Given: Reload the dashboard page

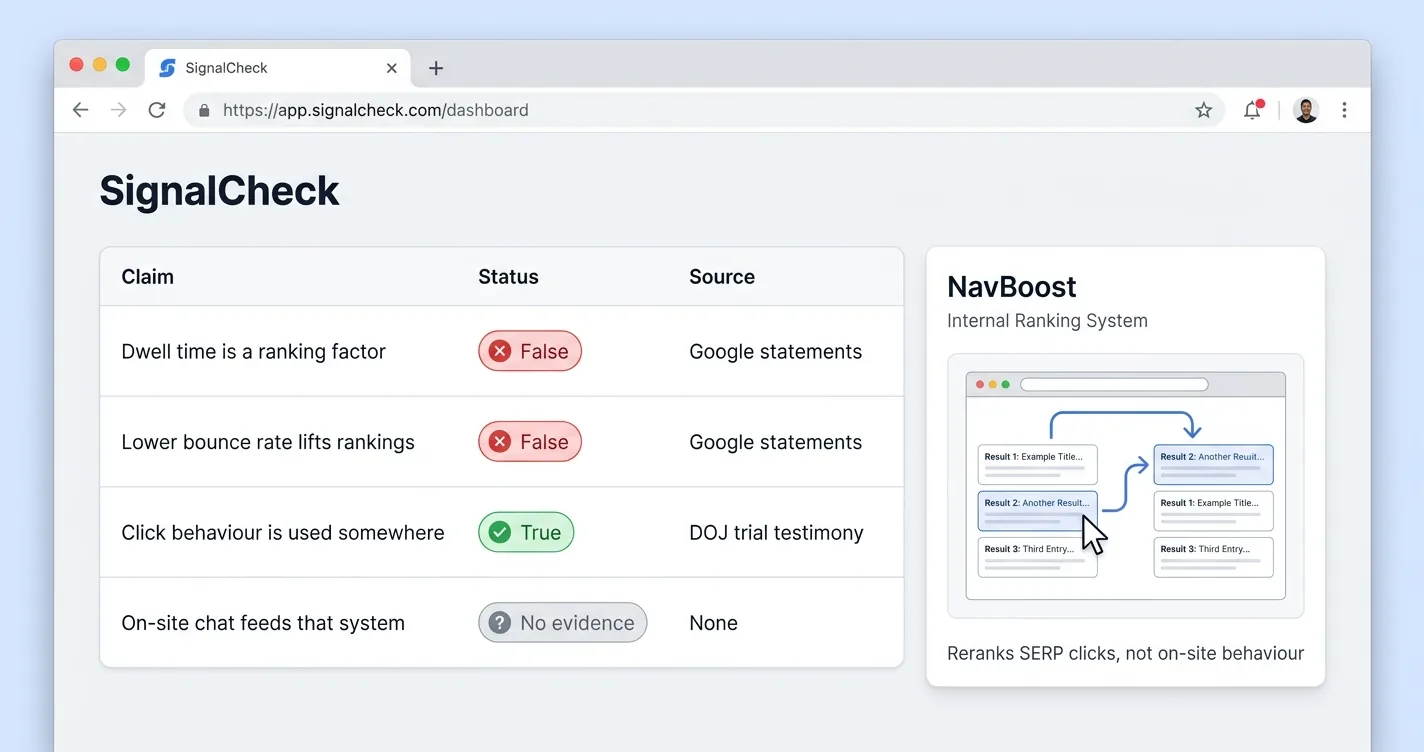Looking at the screenshot, I should 157,110.
